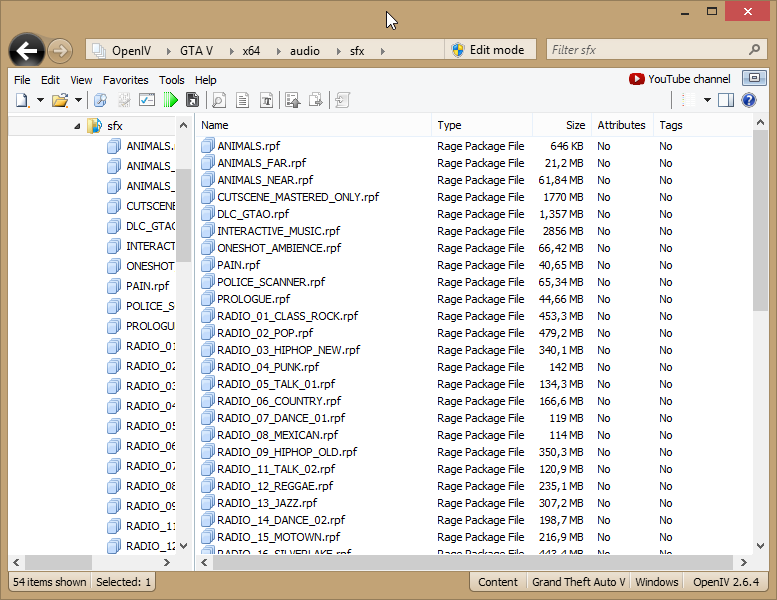
Task: Toggle the preview pane layout icon
Action: tap(726, 100)
